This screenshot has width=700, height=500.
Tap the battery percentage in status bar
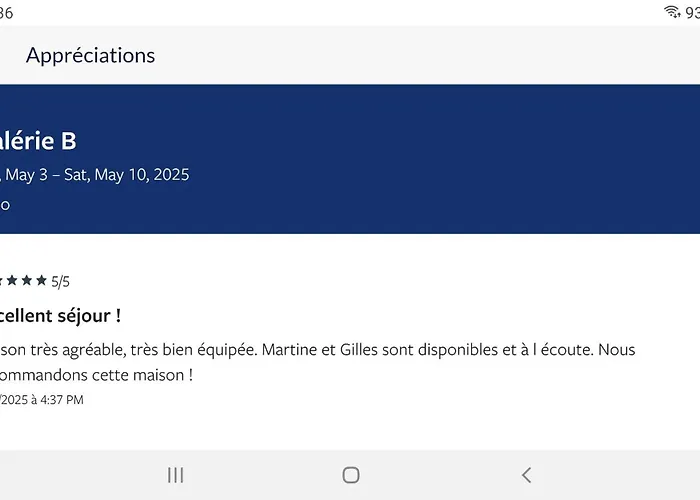692,12
